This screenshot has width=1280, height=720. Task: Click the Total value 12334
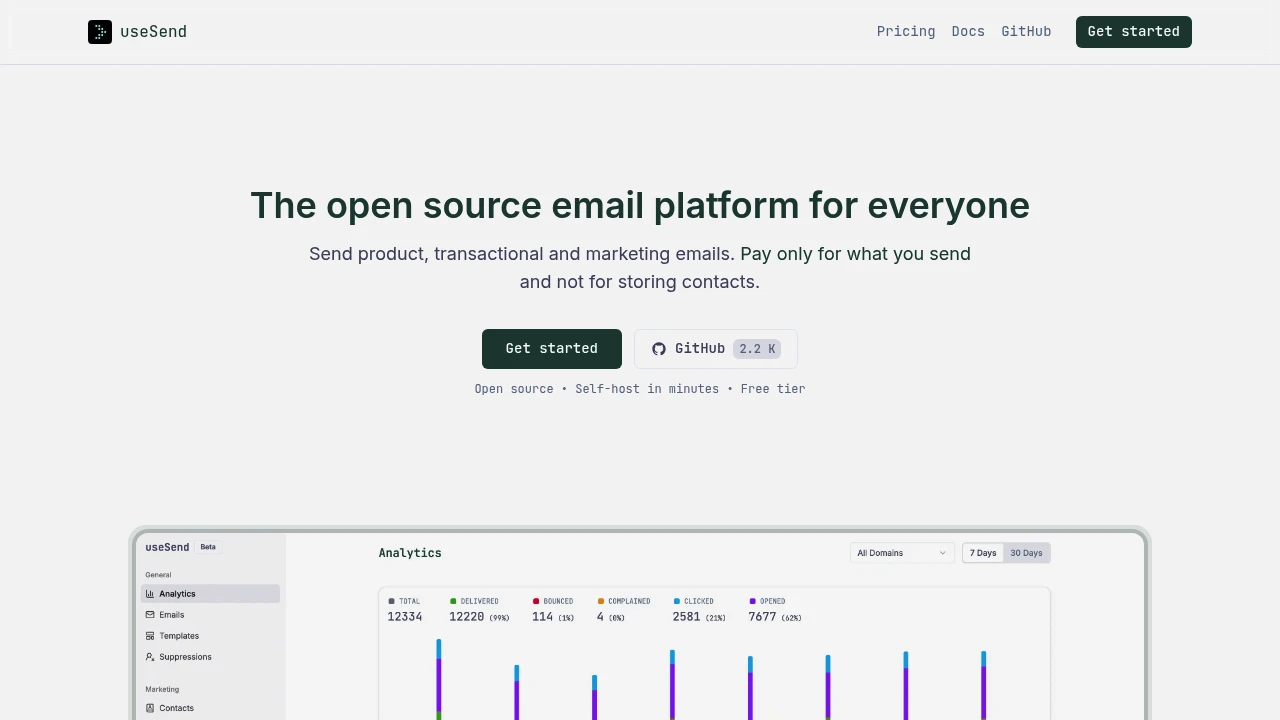(405, 617)
